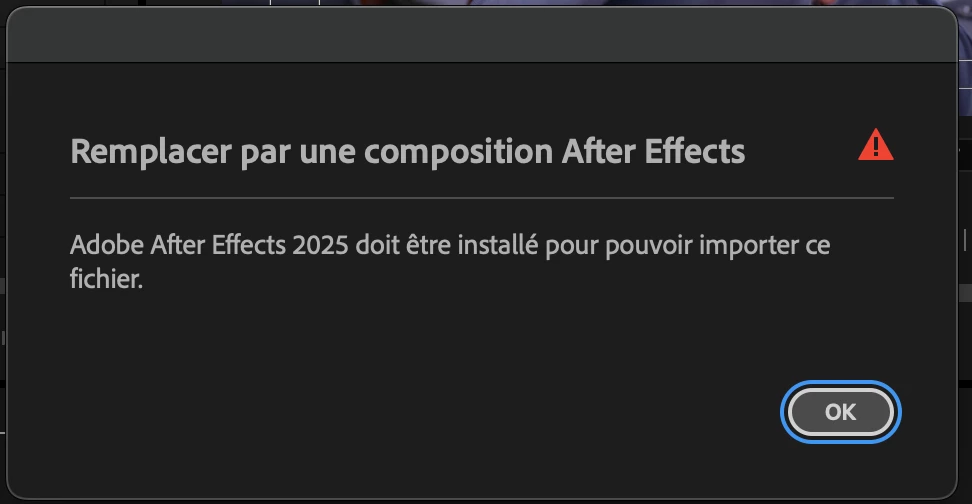Click '2025' in the warning message

tap(320, 245)
